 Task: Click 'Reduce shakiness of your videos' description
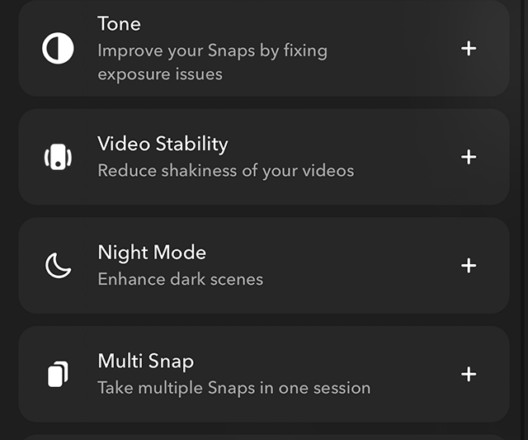226,171
